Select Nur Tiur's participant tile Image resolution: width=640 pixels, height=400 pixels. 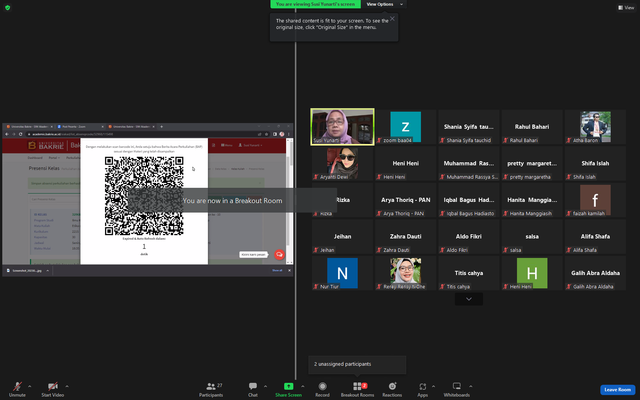[342, 273]
